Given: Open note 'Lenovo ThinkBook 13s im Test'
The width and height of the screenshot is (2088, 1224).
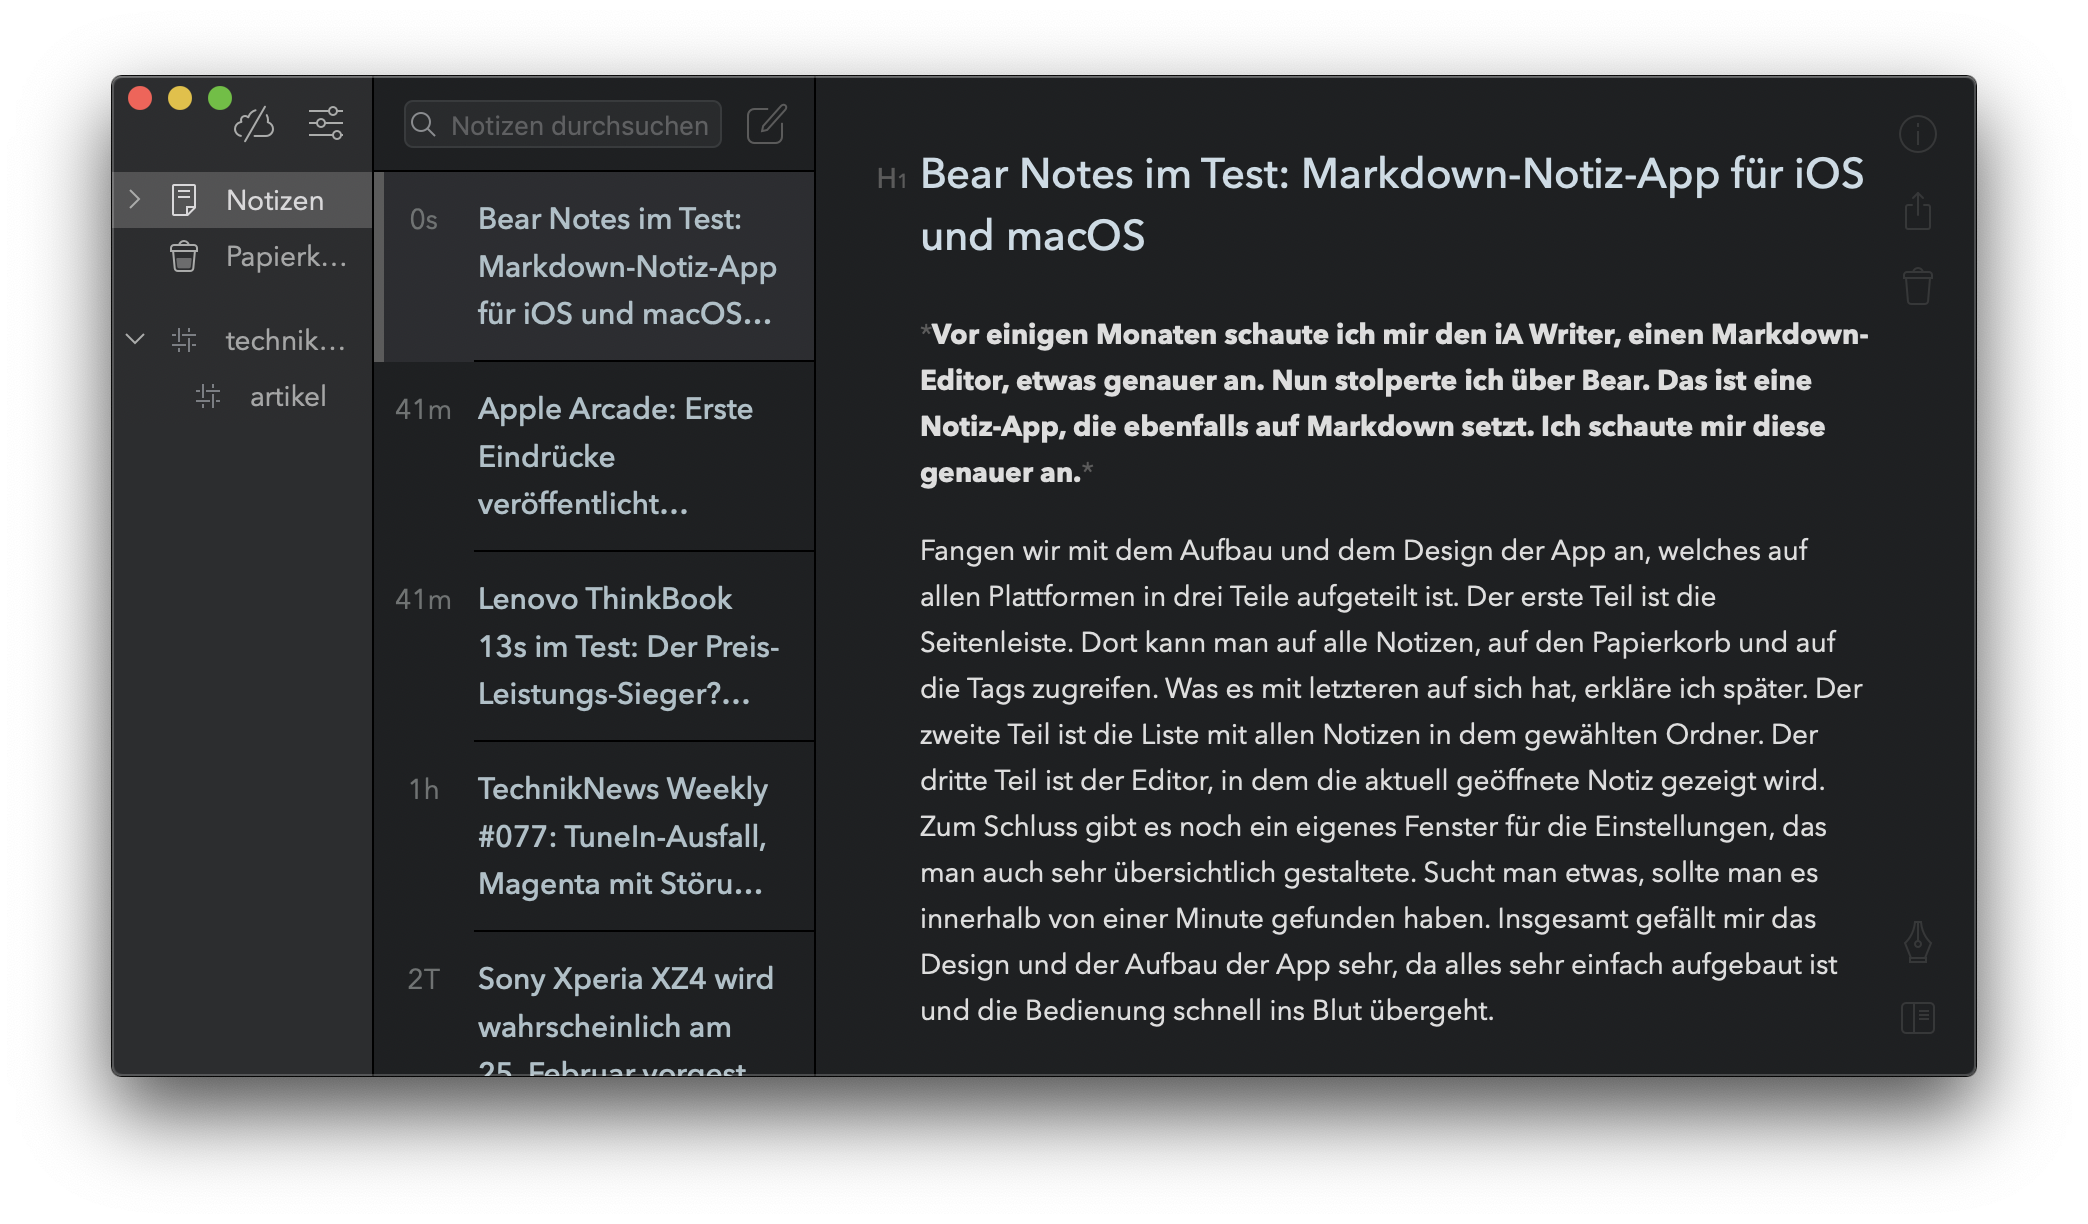Looking at the screenshot, I should [x=596, y=646].
